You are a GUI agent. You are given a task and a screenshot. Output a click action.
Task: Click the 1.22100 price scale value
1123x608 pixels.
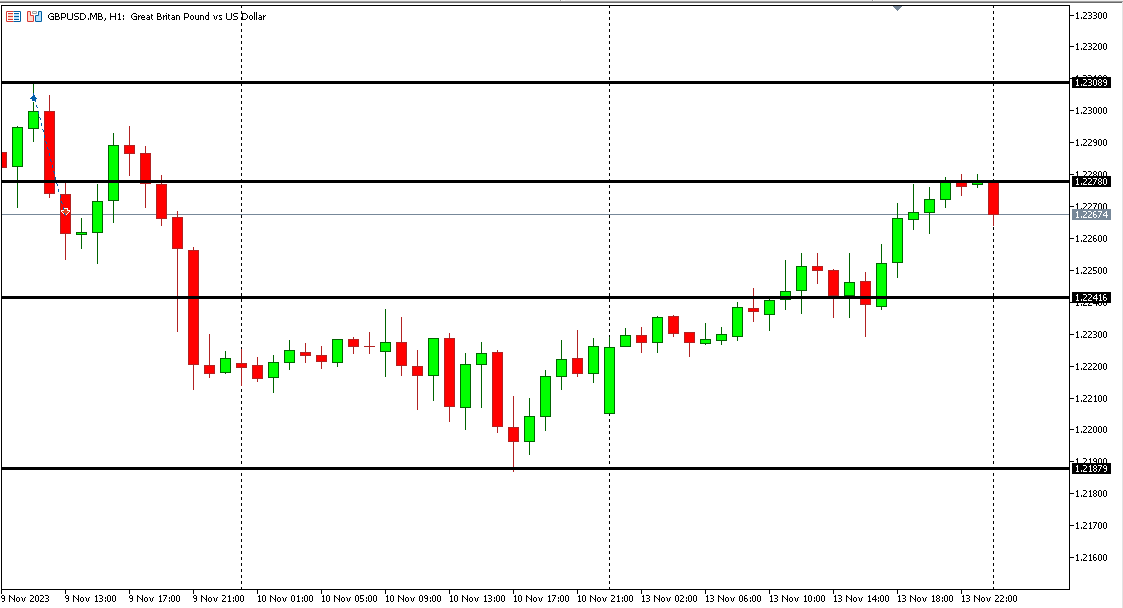click(1092, 398)
